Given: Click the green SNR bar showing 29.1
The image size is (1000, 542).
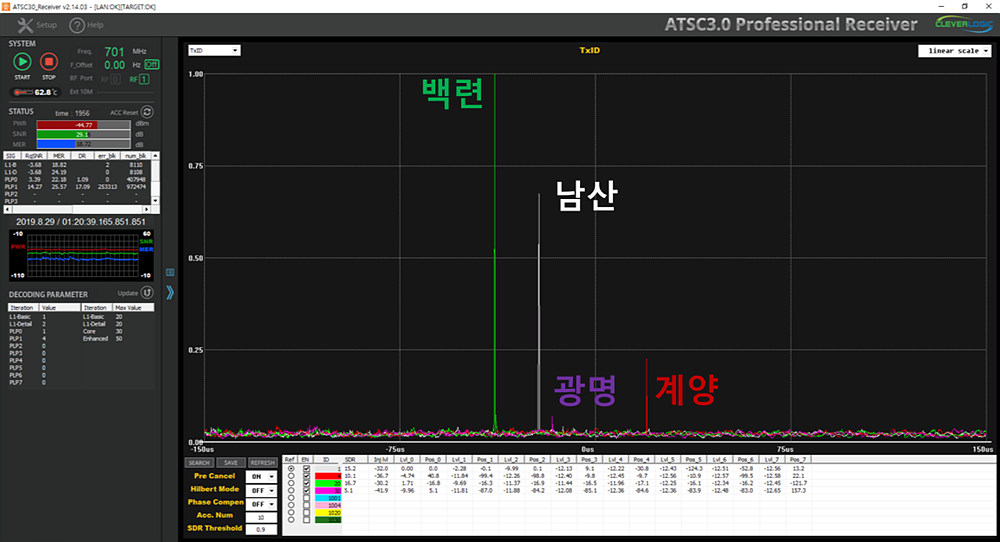Looking at the screenshot, I should coord(84,134).
